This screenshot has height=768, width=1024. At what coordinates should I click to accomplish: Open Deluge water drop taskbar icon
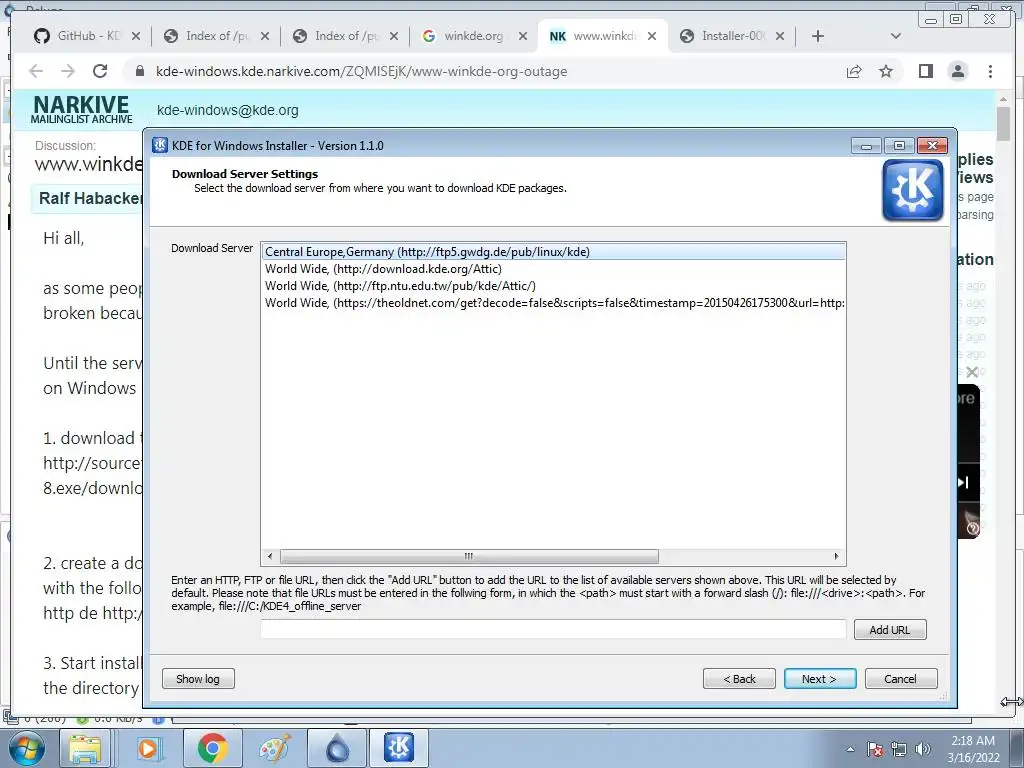pos(338,748)
